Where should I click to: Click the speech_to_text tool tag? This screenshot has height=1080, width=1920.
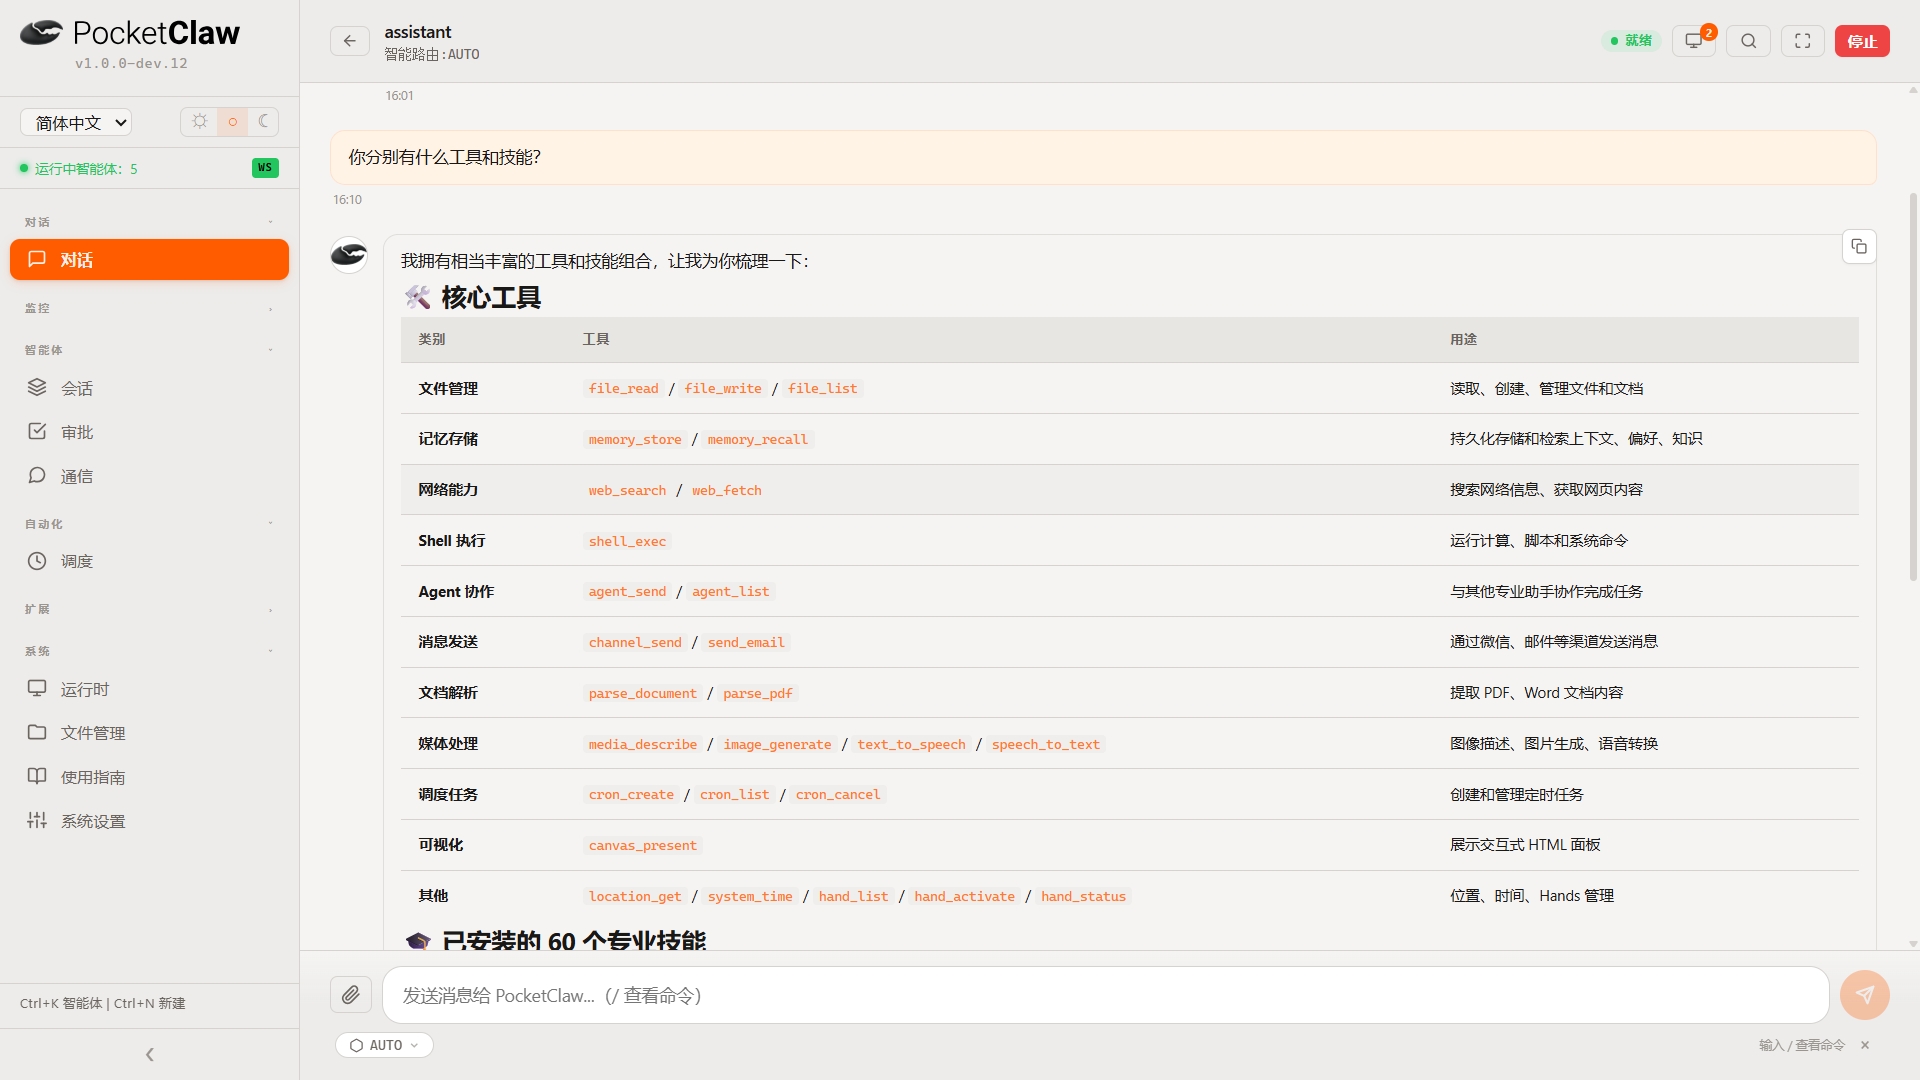[1045, 745]
